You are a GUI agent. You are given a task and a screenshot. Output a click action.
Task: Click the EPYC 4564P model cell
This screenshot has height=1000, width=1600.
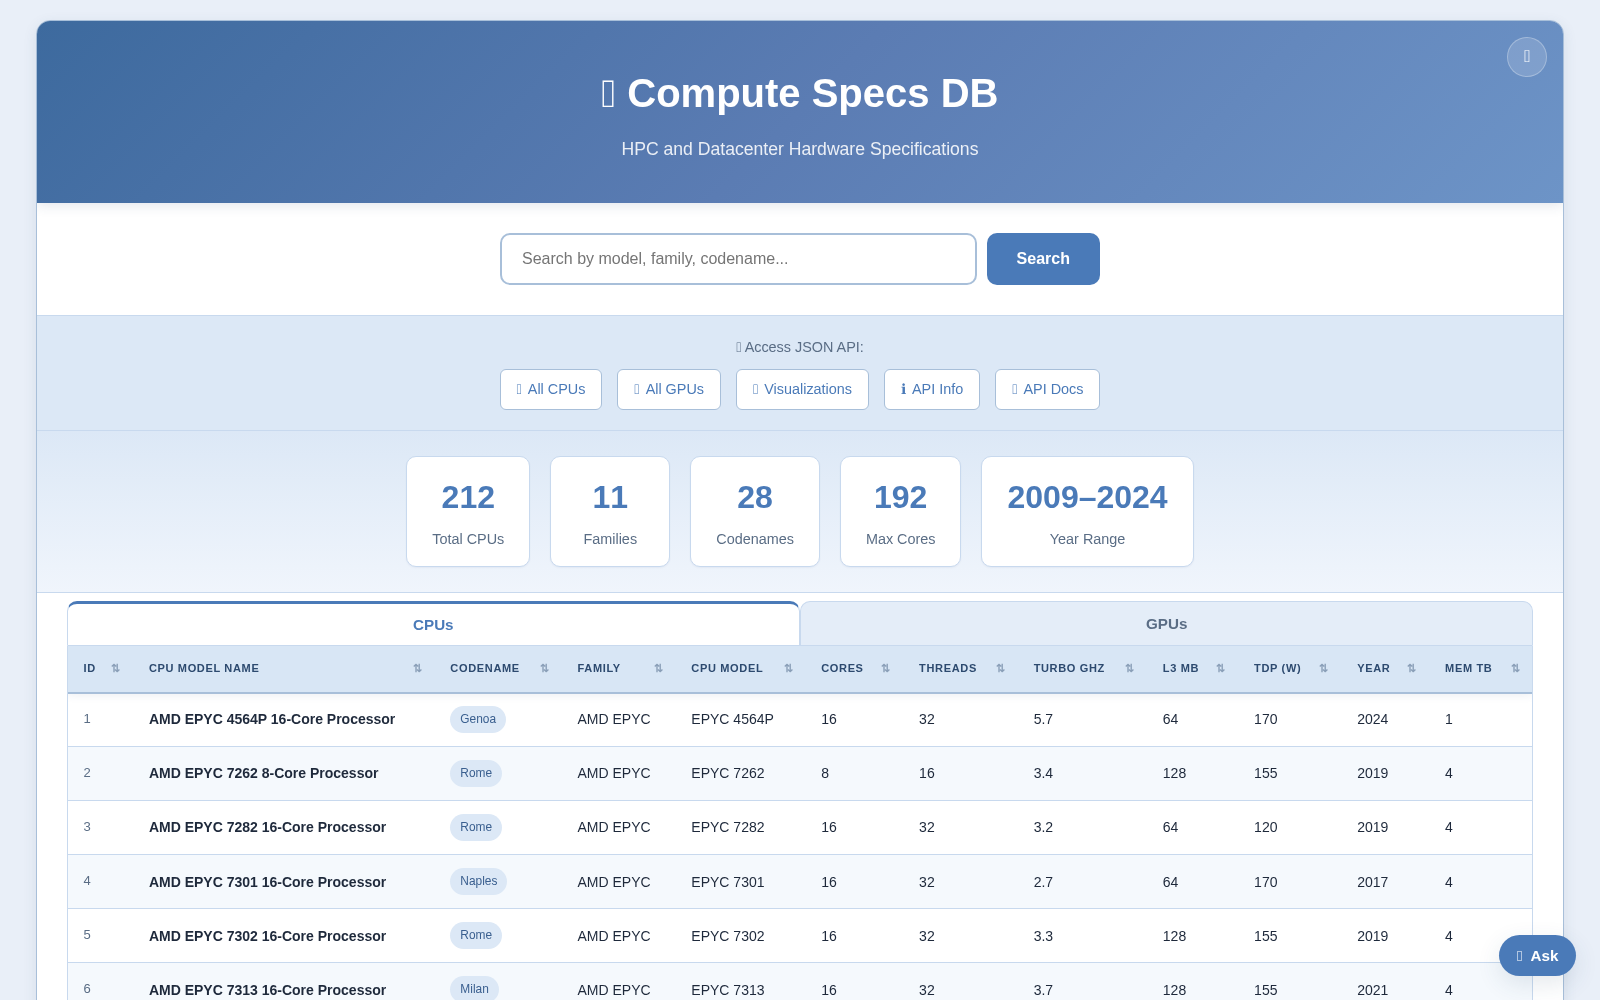click(732, 719)
